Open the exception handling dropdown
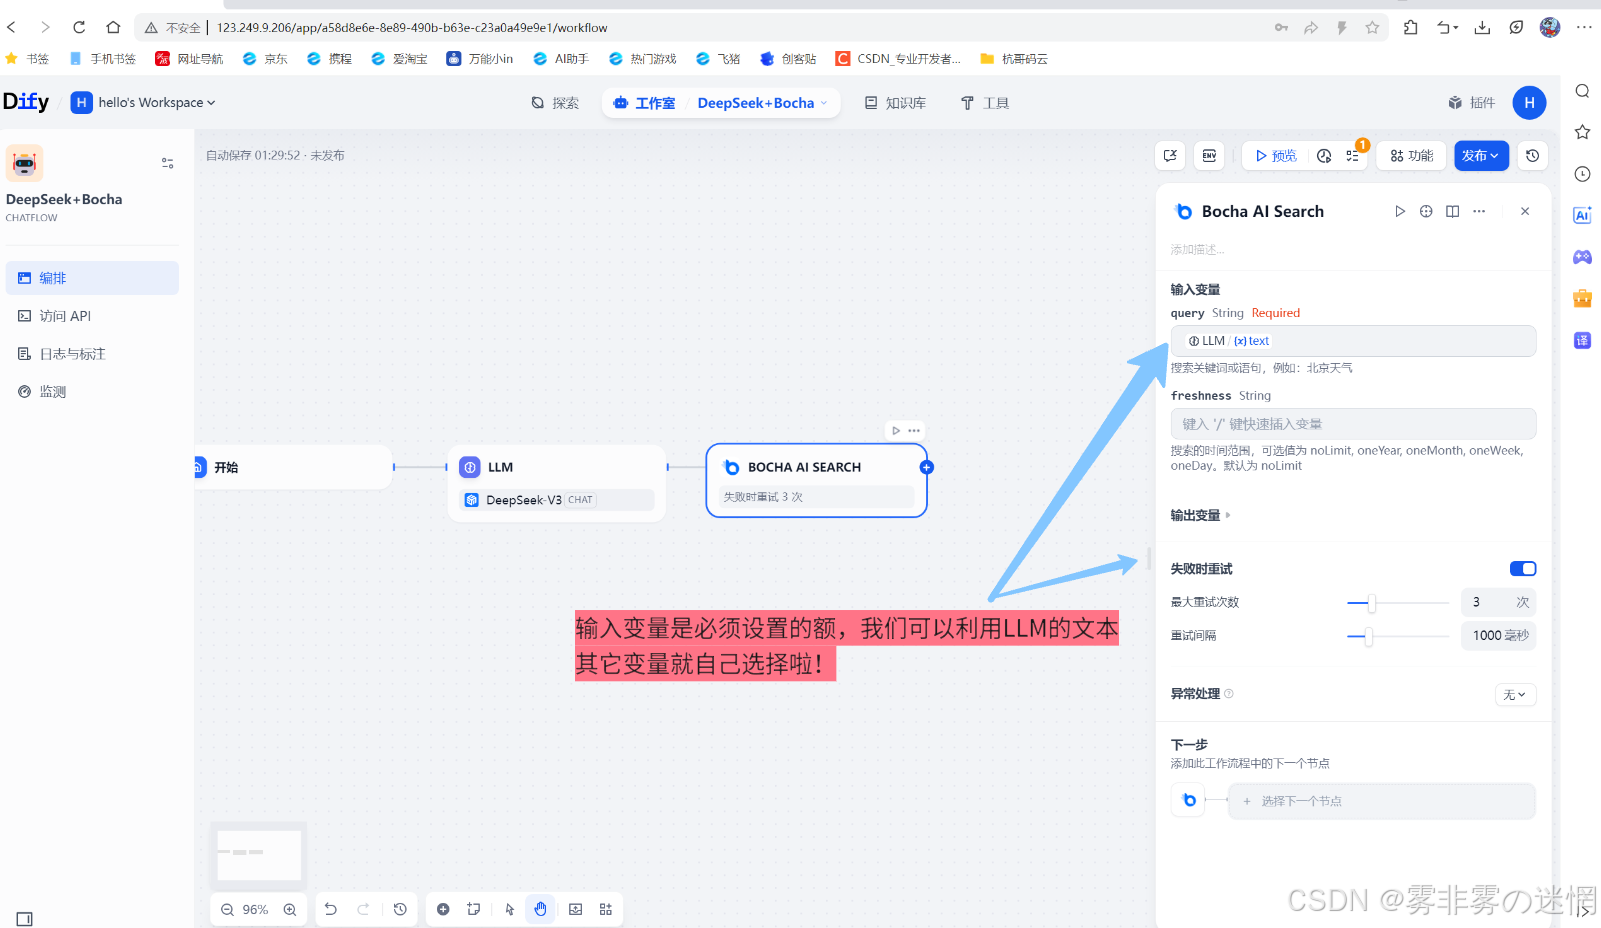 coord(1515,695)
